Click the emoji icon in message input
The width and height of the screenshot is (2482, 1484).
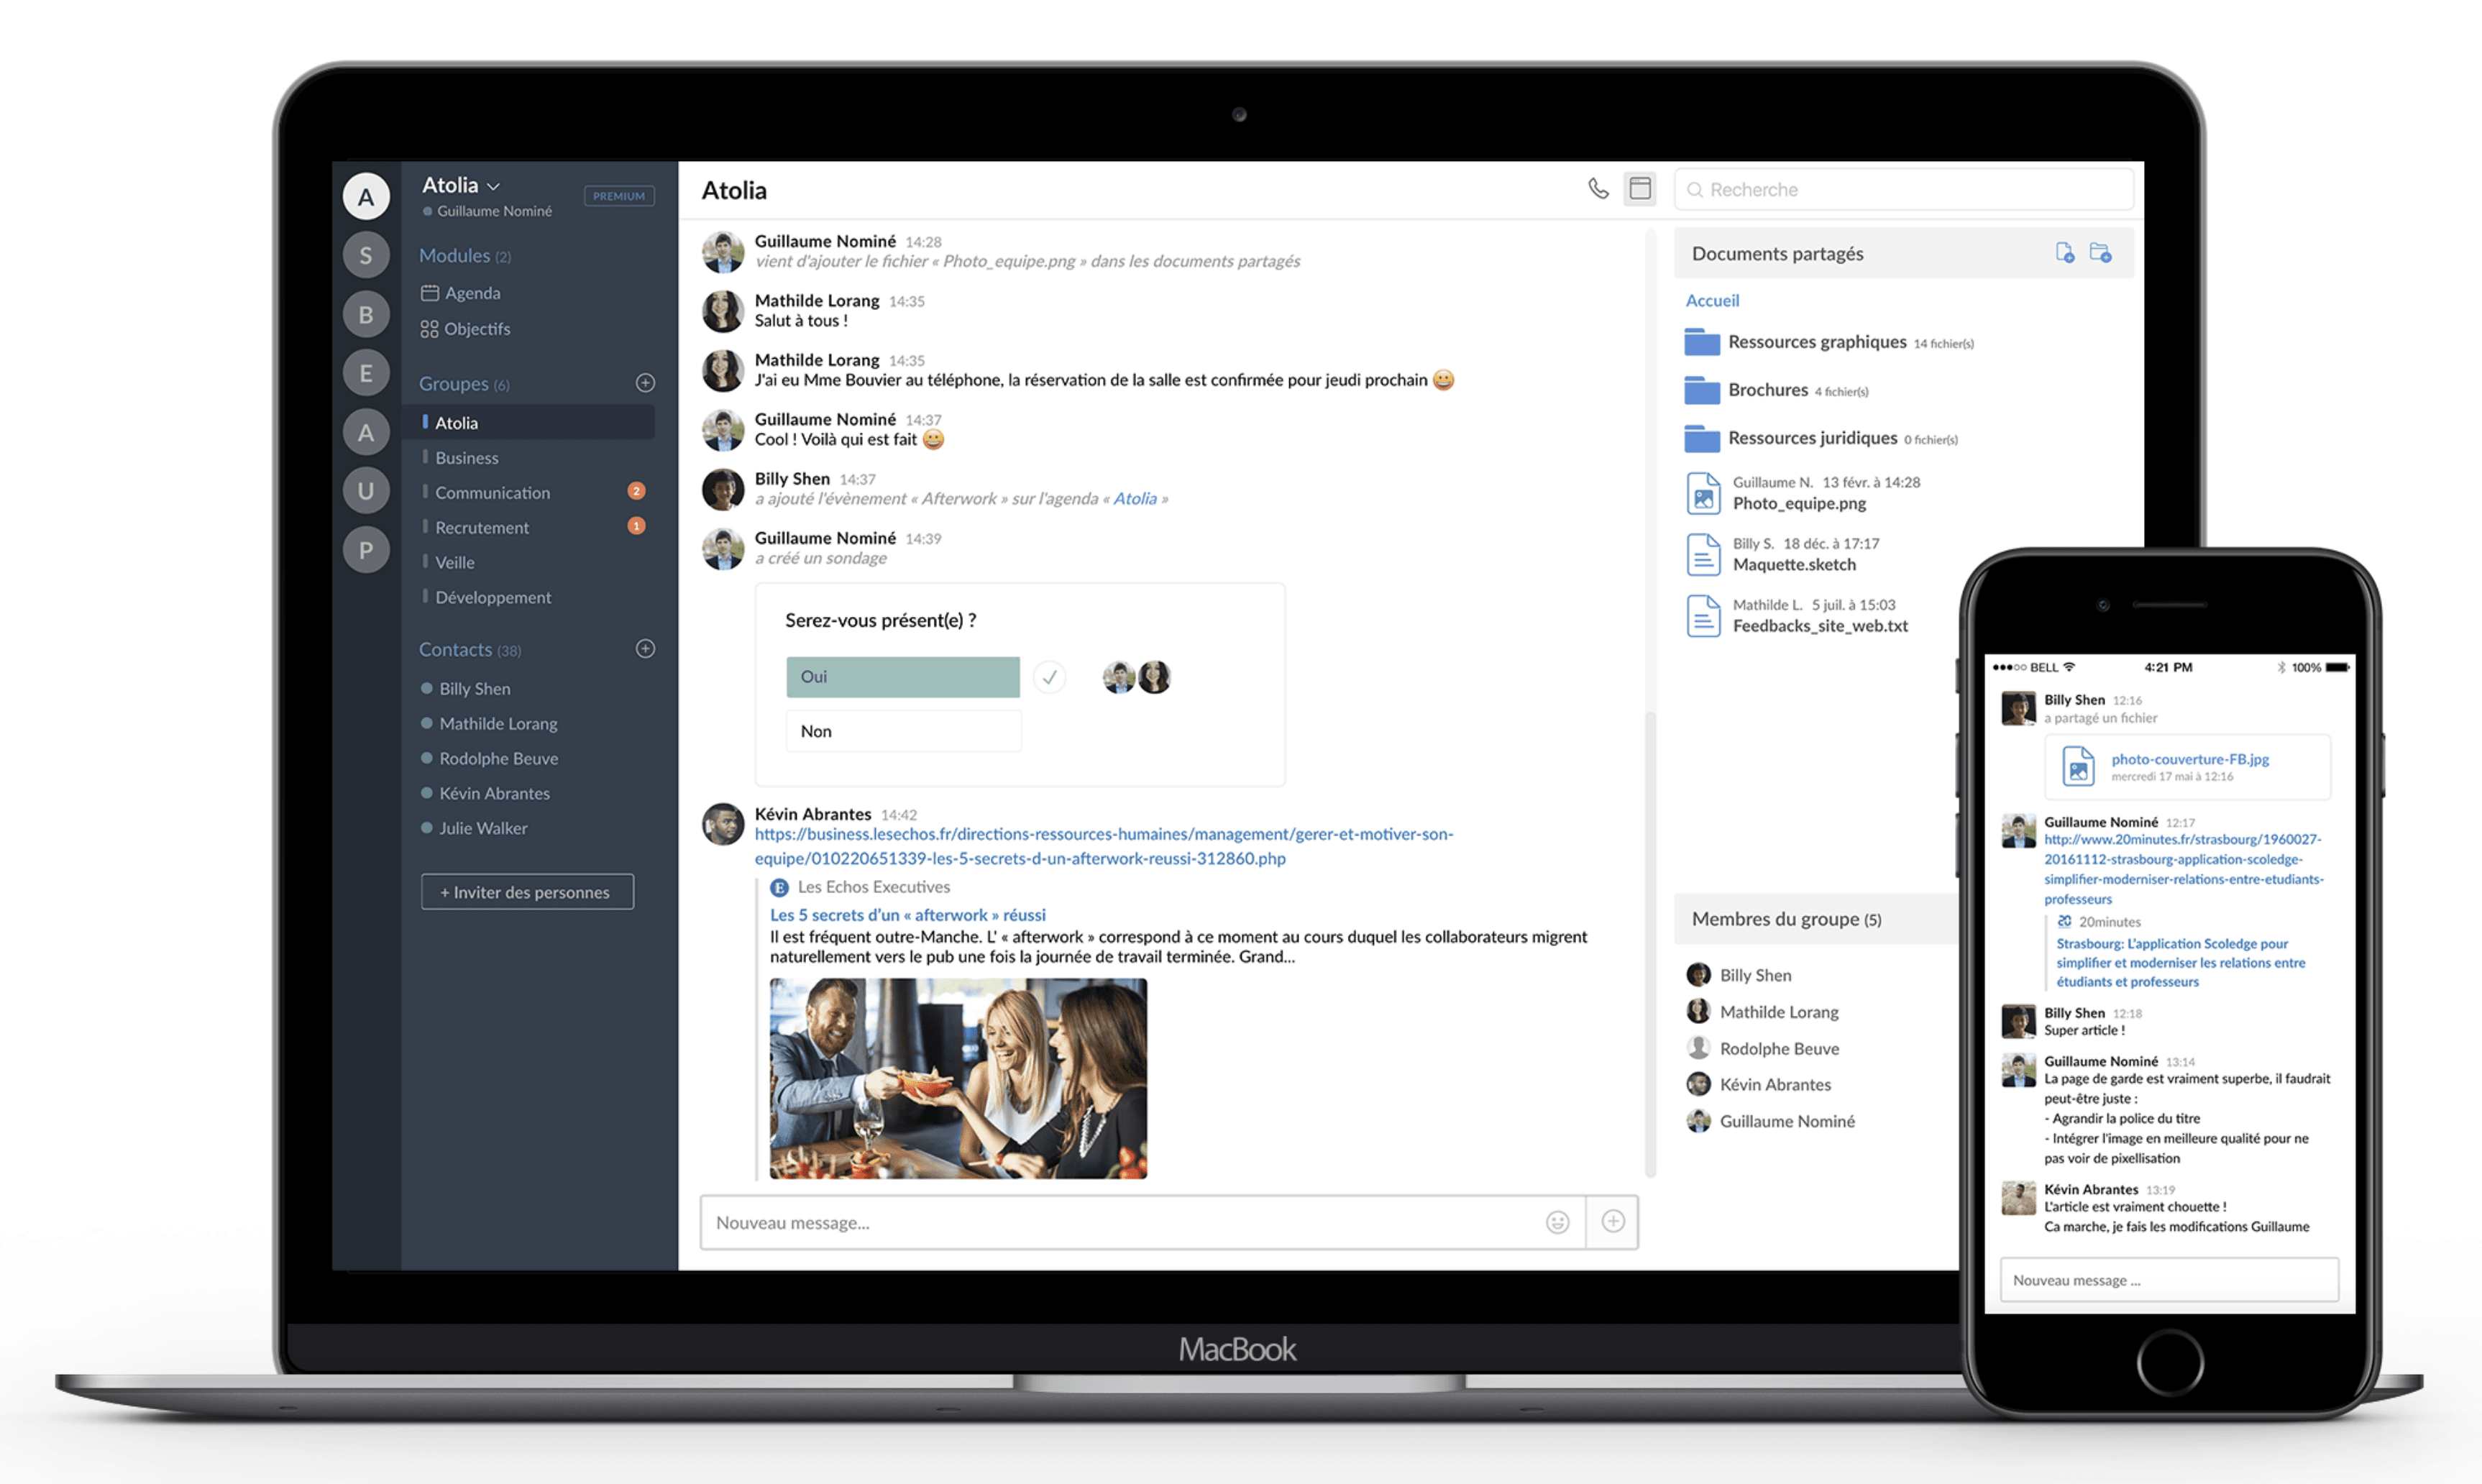pyautogui.click(x=1558, y=1221)
